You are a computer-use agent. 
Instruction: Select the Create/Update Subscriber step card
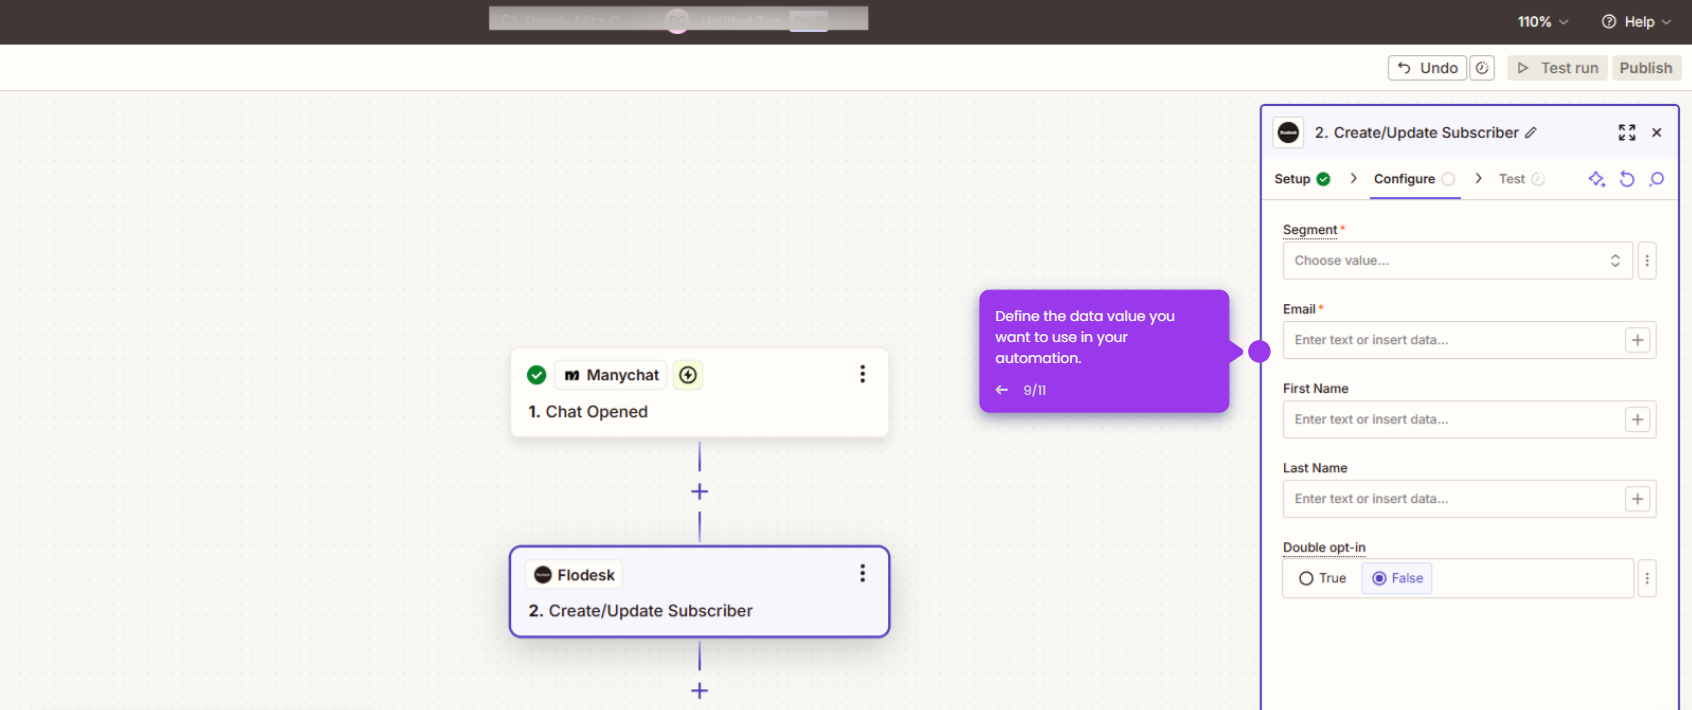[x=699, y=591]
